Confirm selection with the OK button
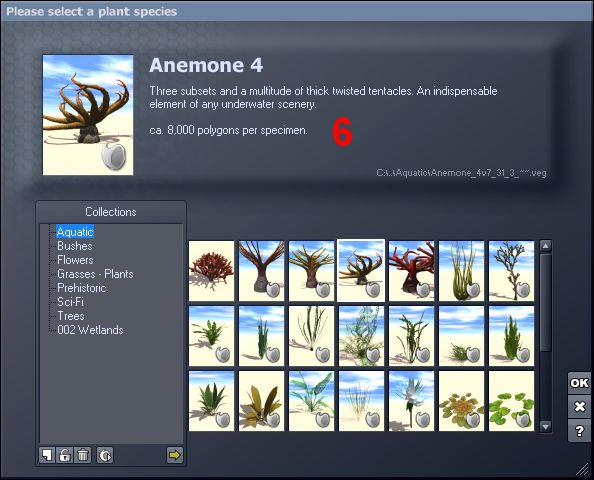Image resolution: width=594 pixels, height=480 pixels. (x=579, y=383)
